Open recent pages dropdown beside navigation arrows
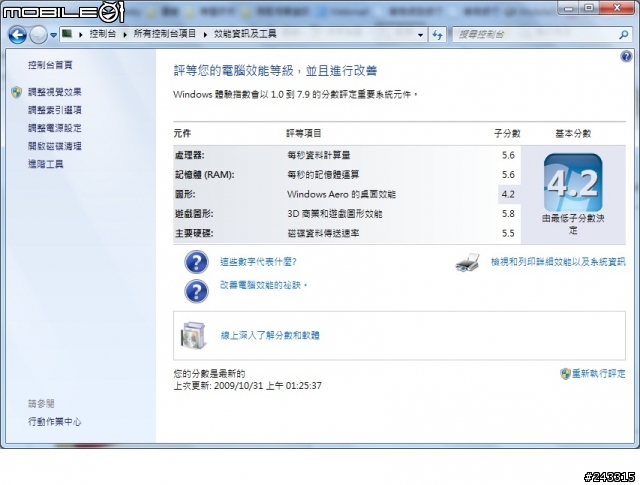Viewport: 640px width, 485px height. pyautogui.click(x=53, y=35)
